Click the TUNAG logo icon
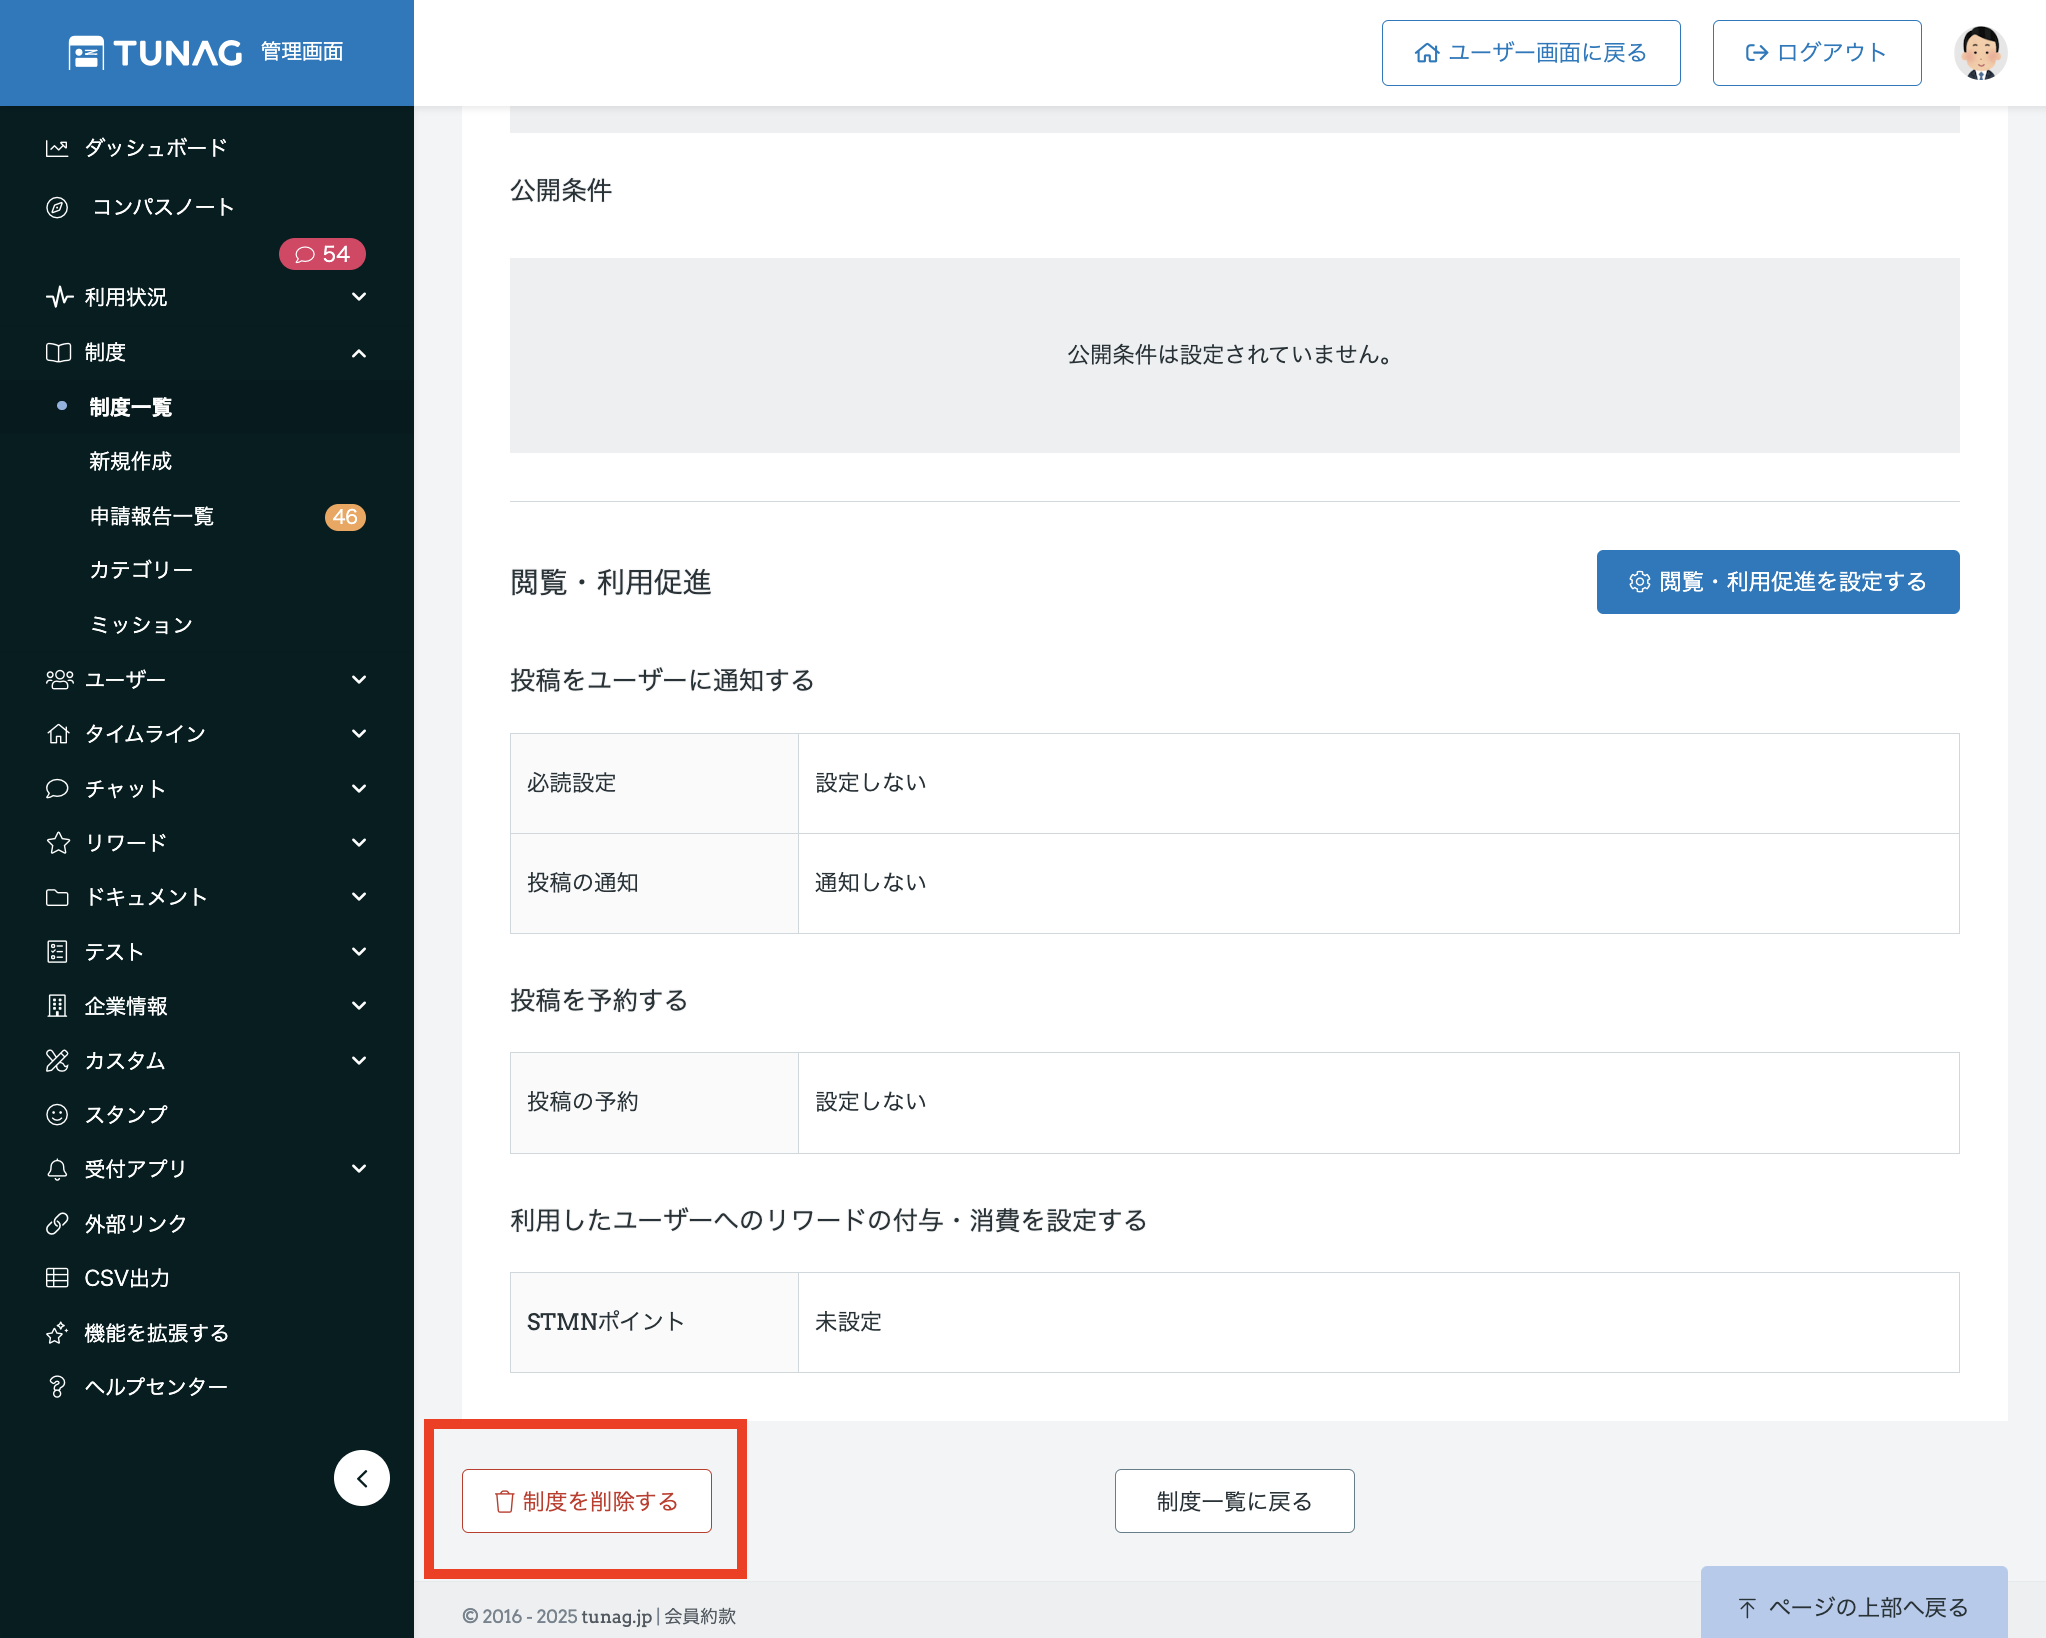The image size is (2046, 1638). coord(87,53)
